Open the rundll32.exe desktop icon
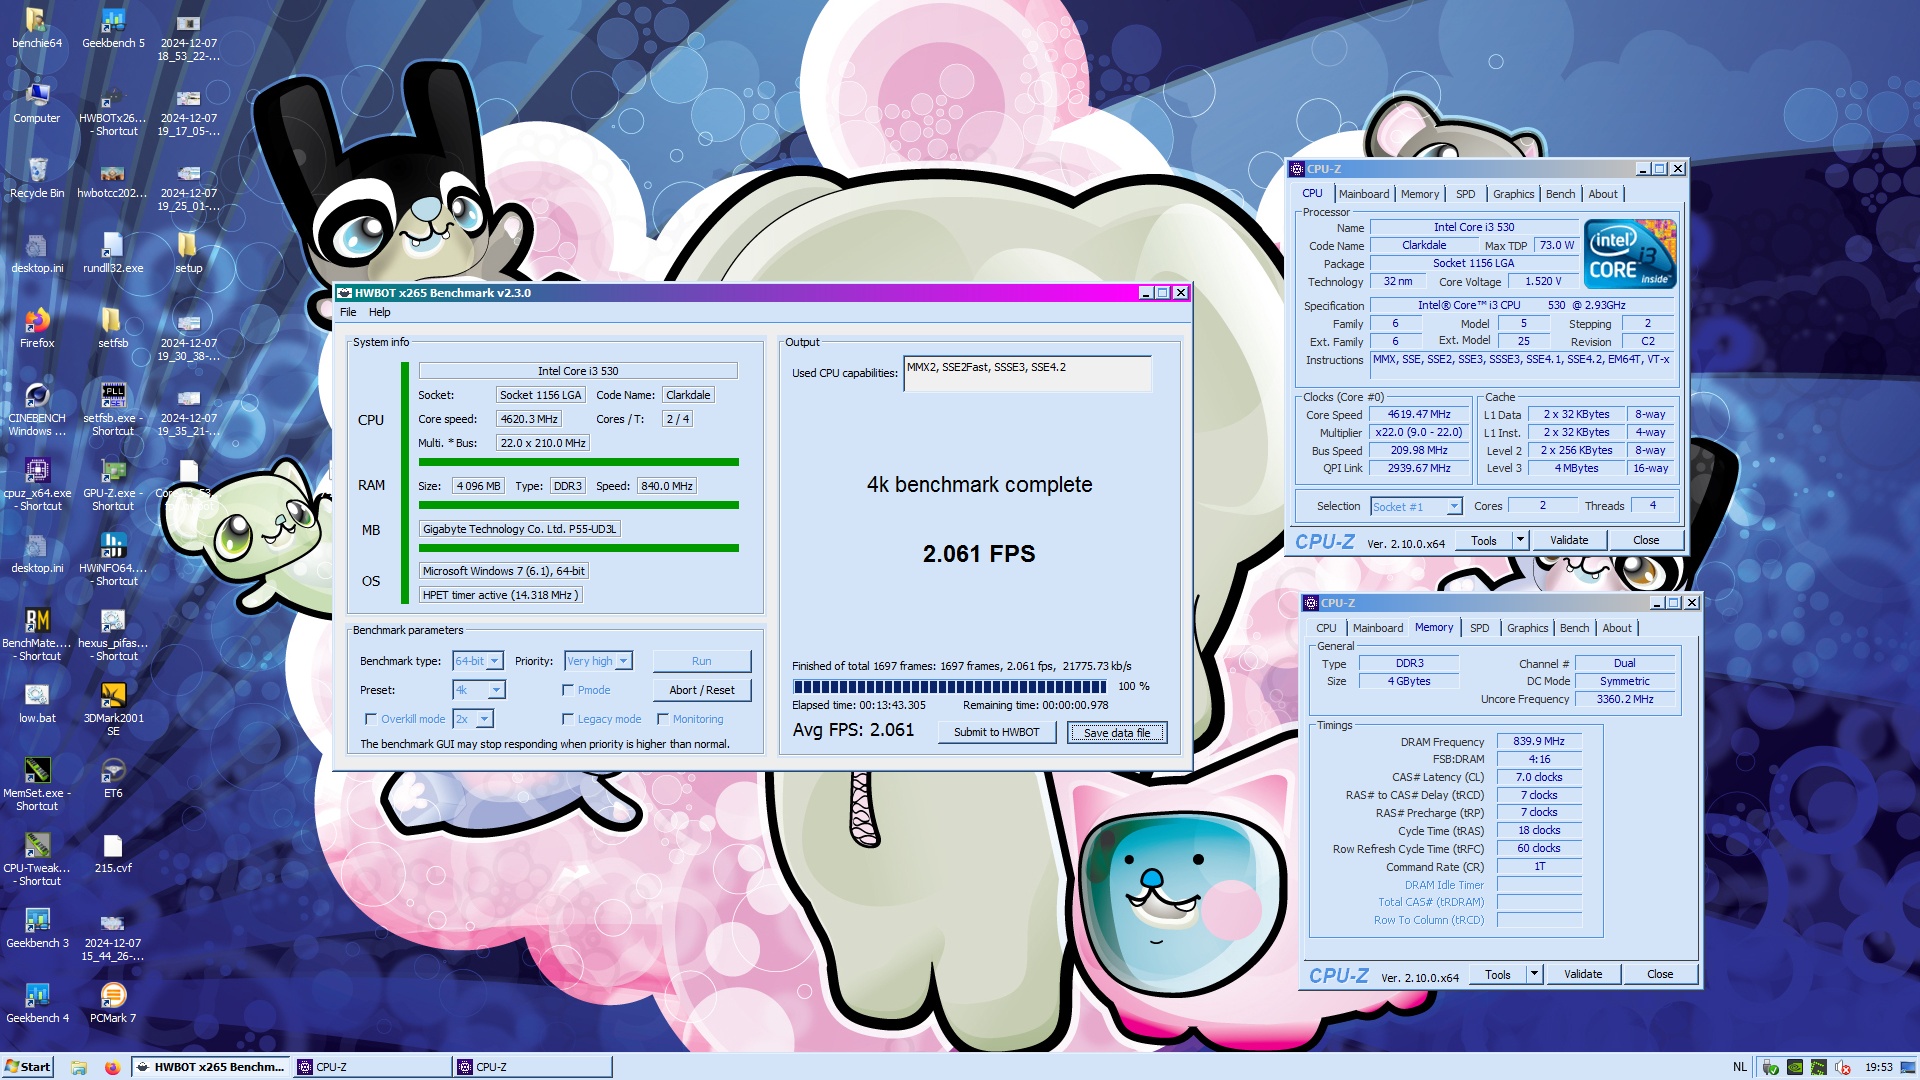Image resolution: width=1920 pixels, height=1080 pixels. (x=113, y=253)
